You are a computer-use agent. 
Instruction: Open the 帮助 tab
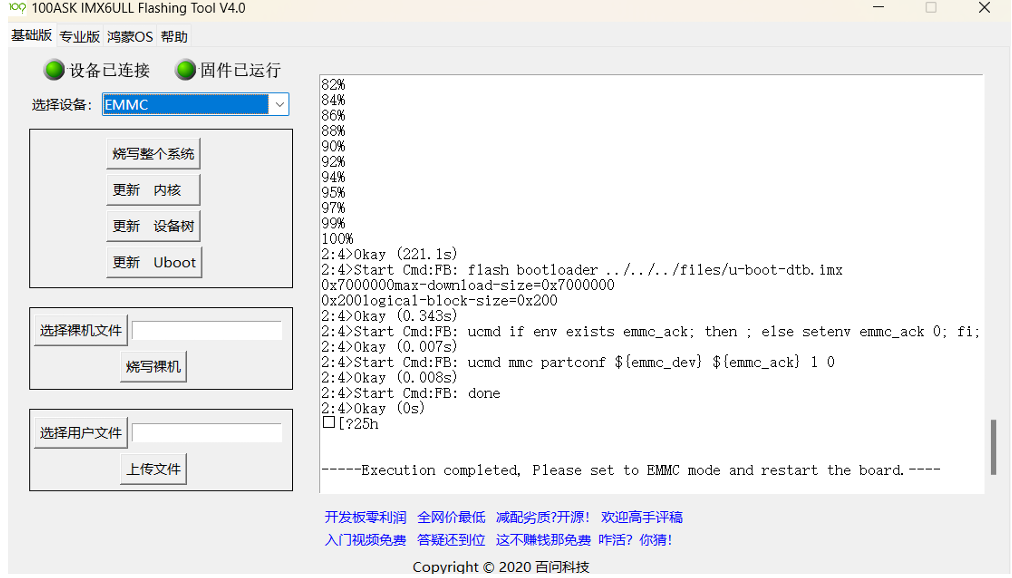[x=174, y=37]
